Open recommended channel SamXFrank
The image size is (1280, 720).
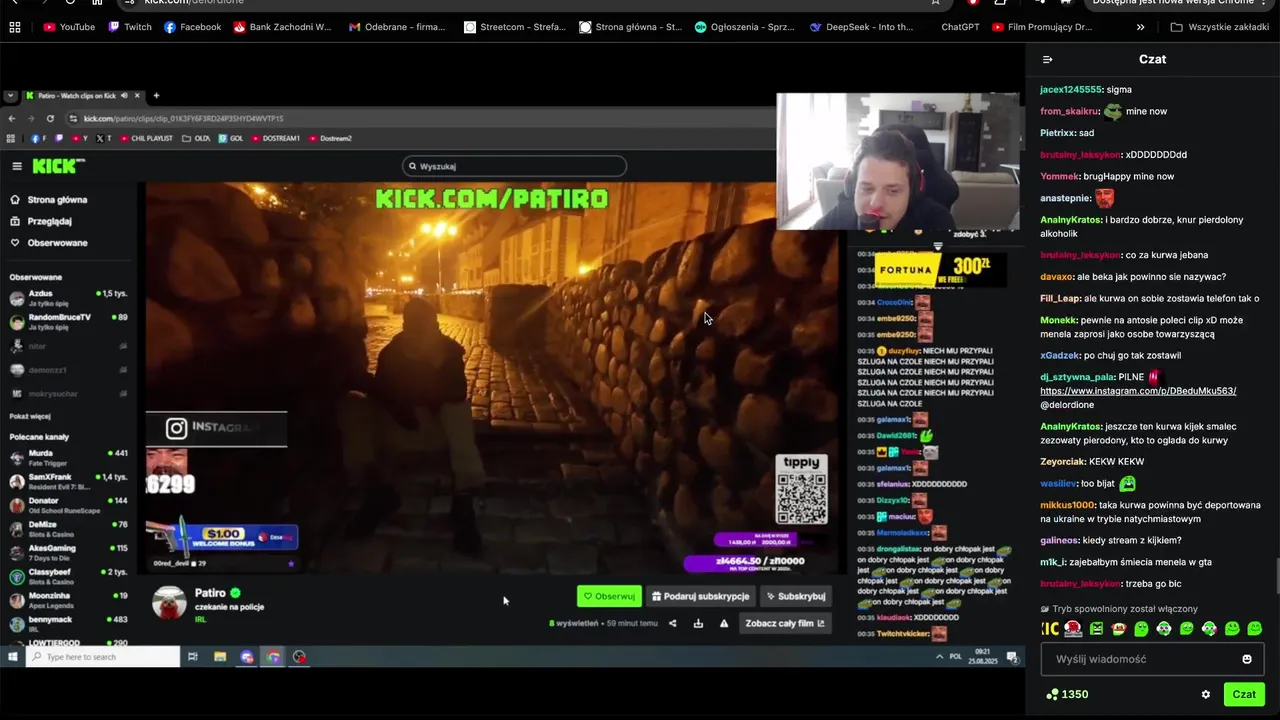coord(68,481)
